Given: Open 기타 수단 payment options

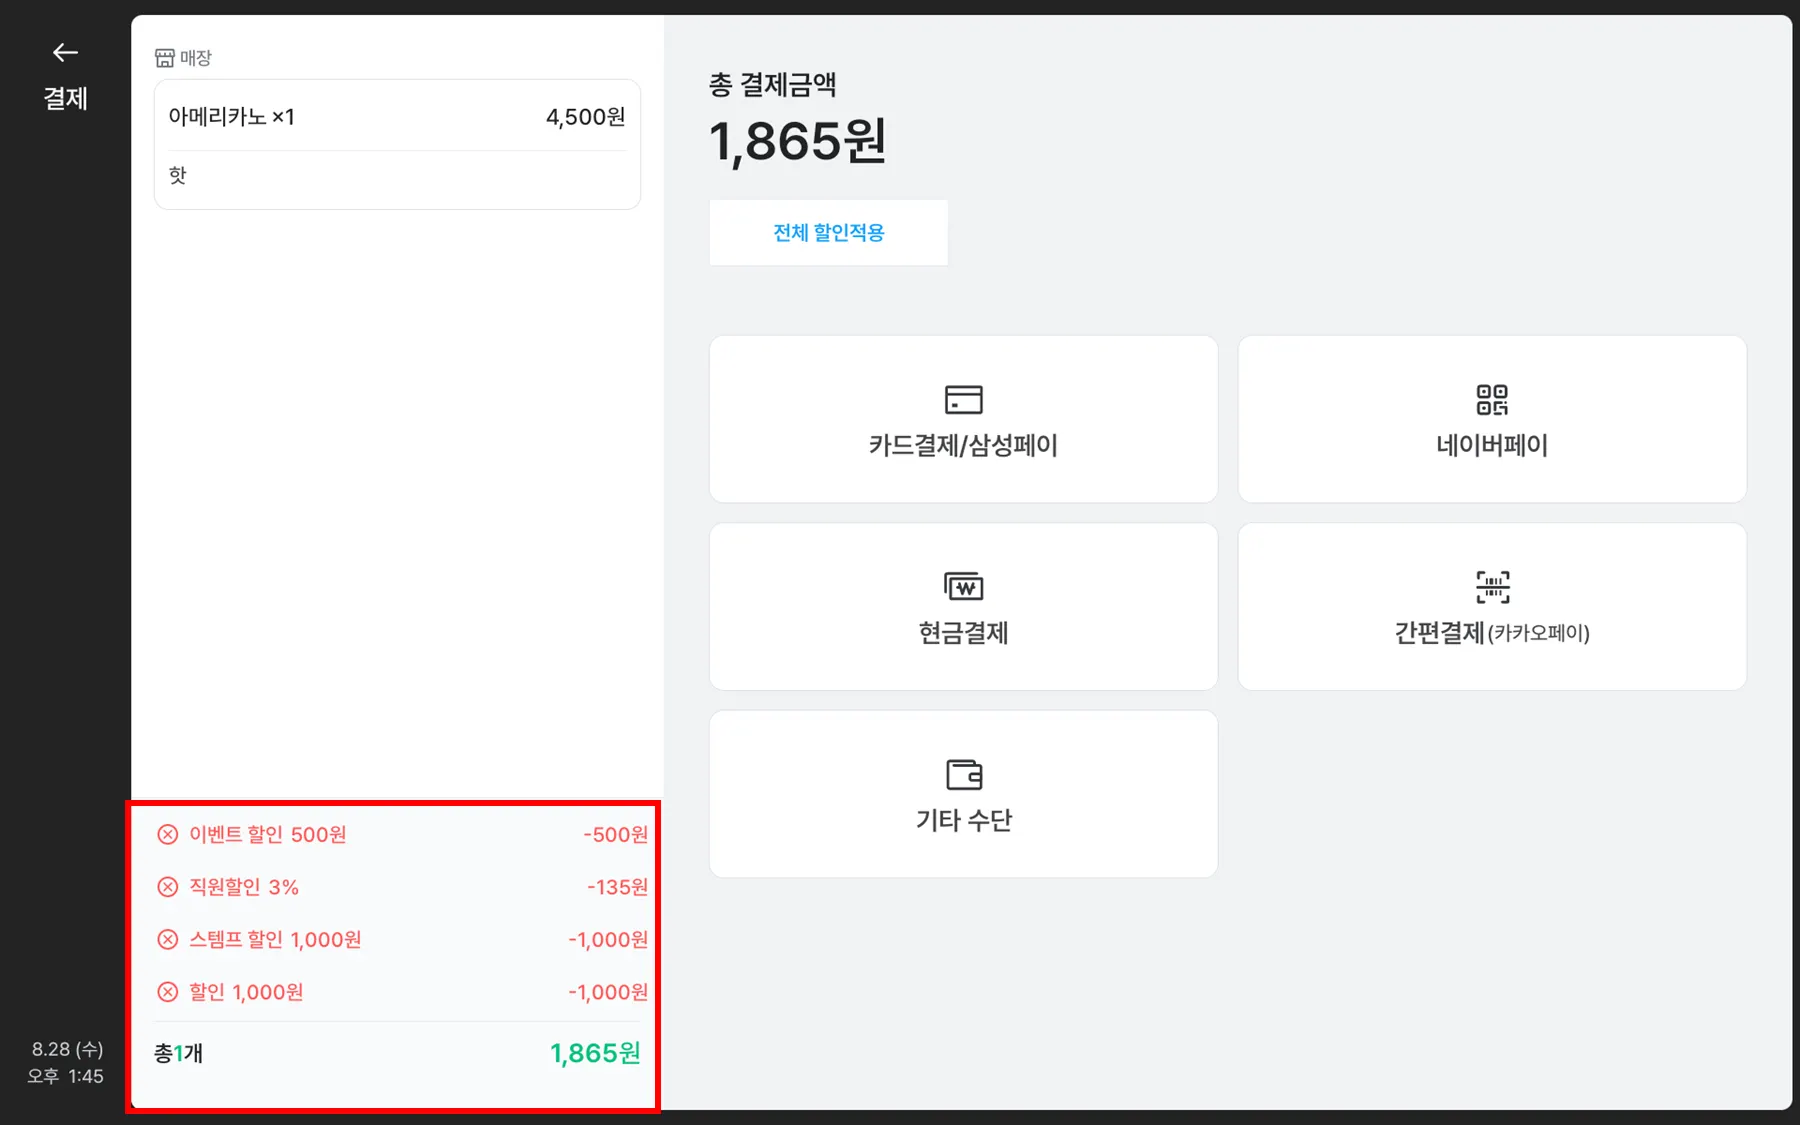Looking at the screenshot, I should tap(963, 820).
